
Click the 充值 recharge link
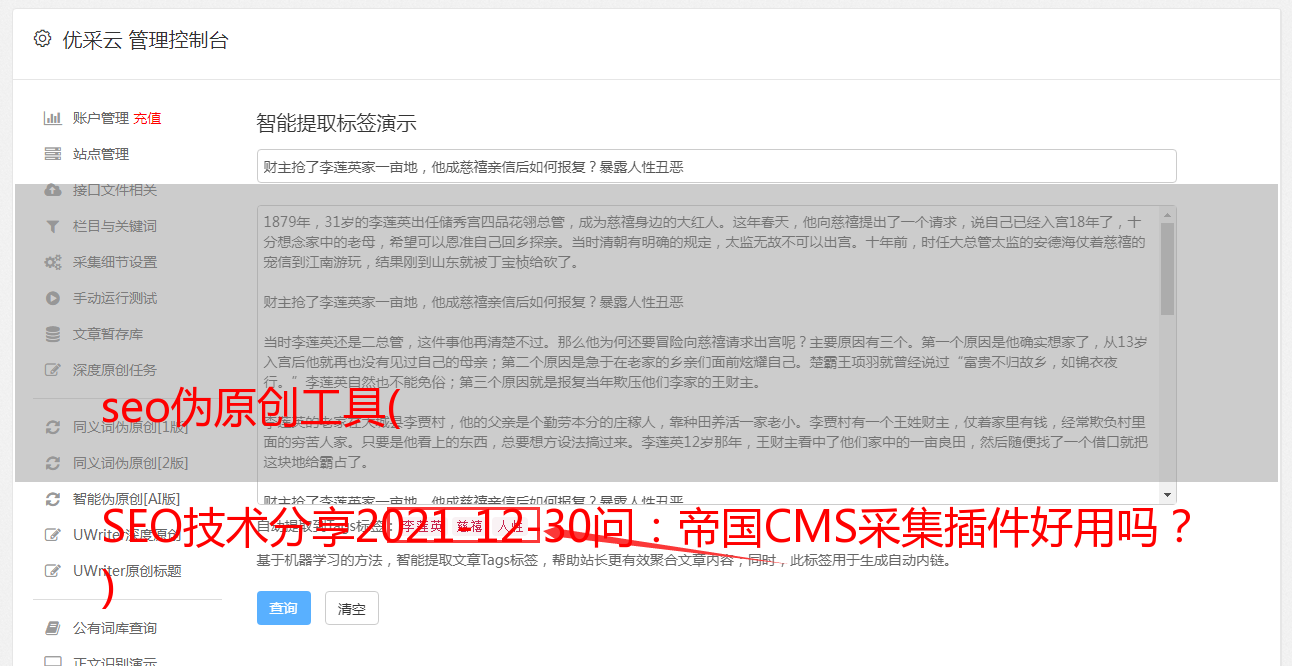147,118
